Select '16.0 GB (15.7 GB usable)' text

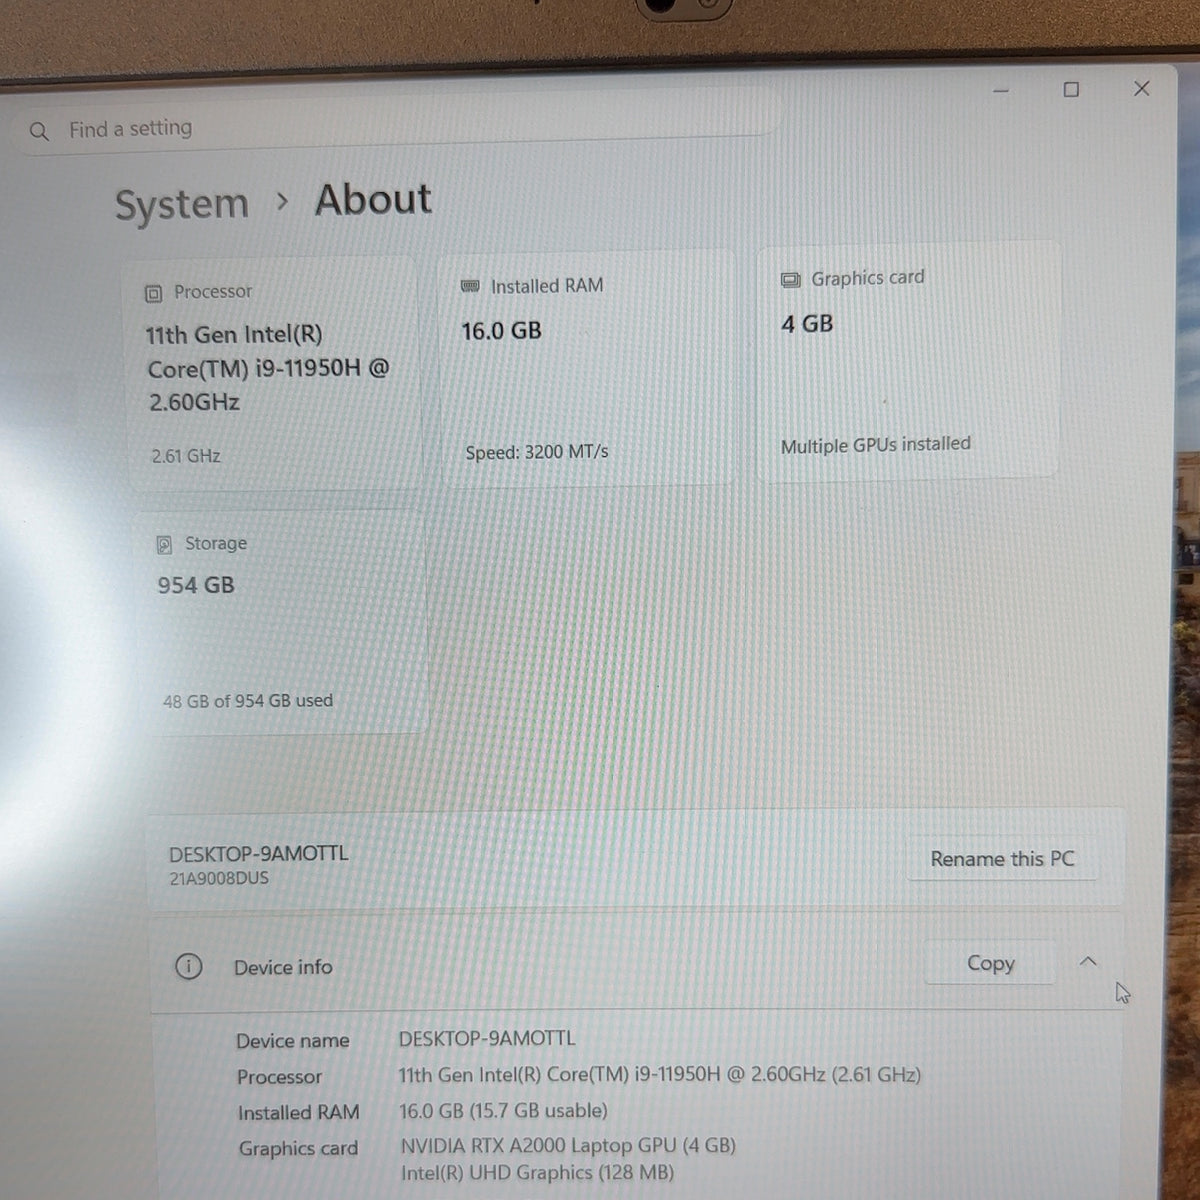(503, 1111)
